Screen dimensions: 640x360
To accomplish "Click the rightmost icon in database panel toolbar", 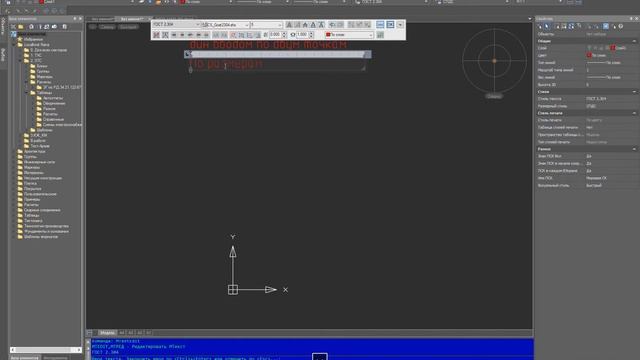I will click(64, 27).
